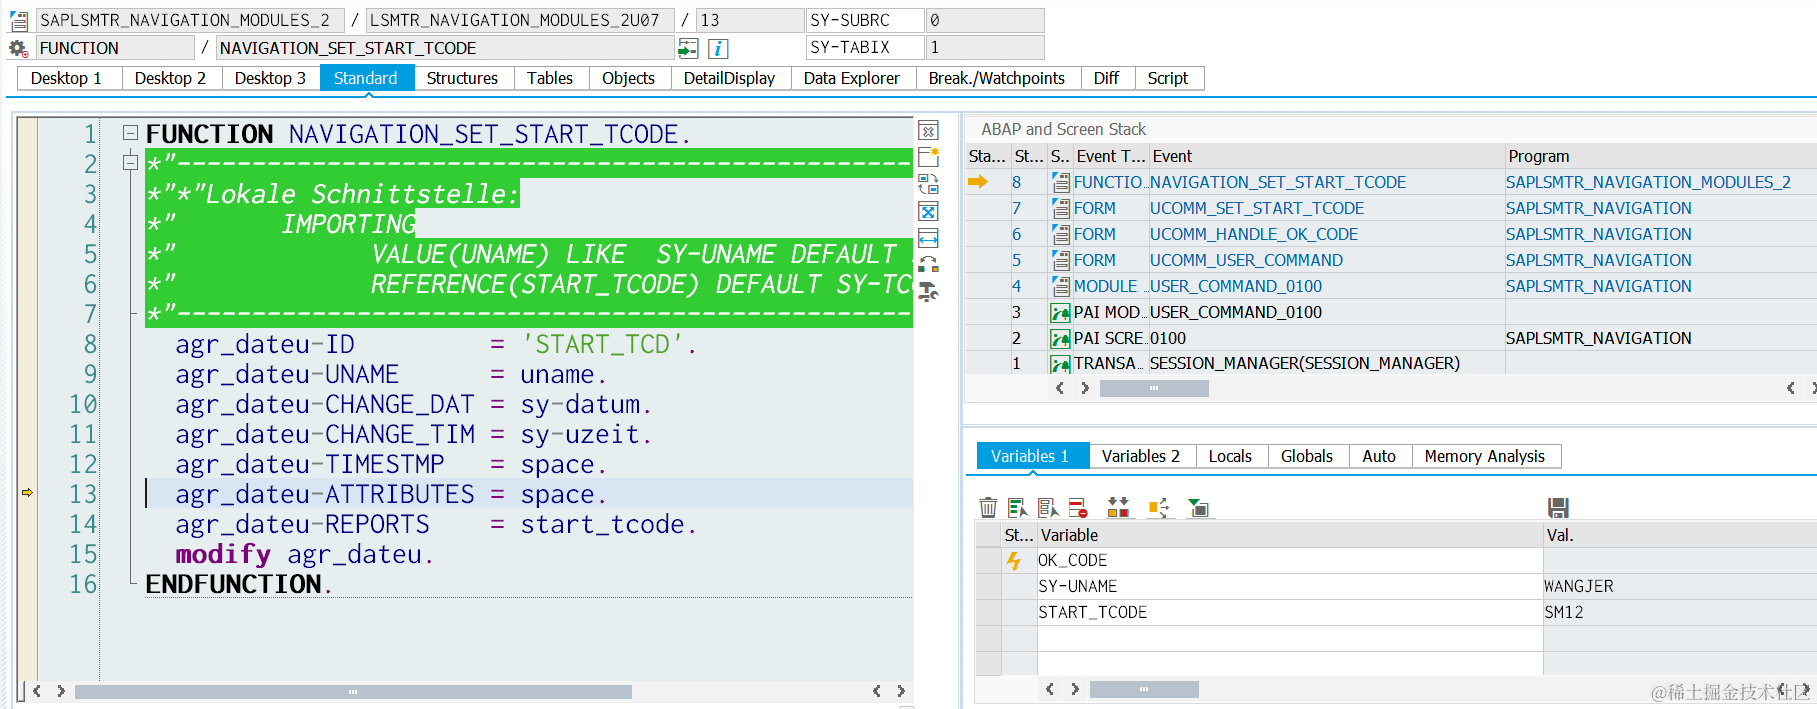Image resolution: width=1817 pixels, height=709 pixels.
Task: Close the source code tool
Action: [928, 131]
